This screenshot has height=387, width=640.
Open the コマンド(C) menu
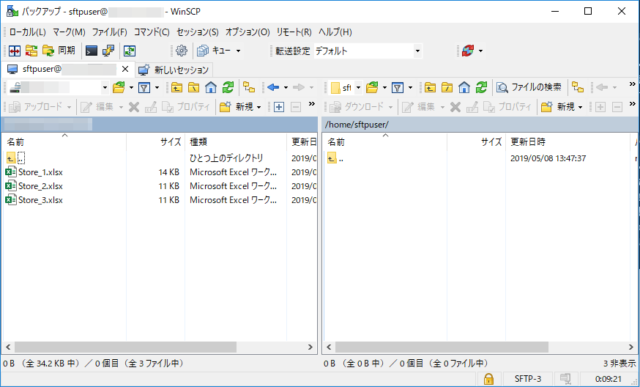(x=152, y=32)
